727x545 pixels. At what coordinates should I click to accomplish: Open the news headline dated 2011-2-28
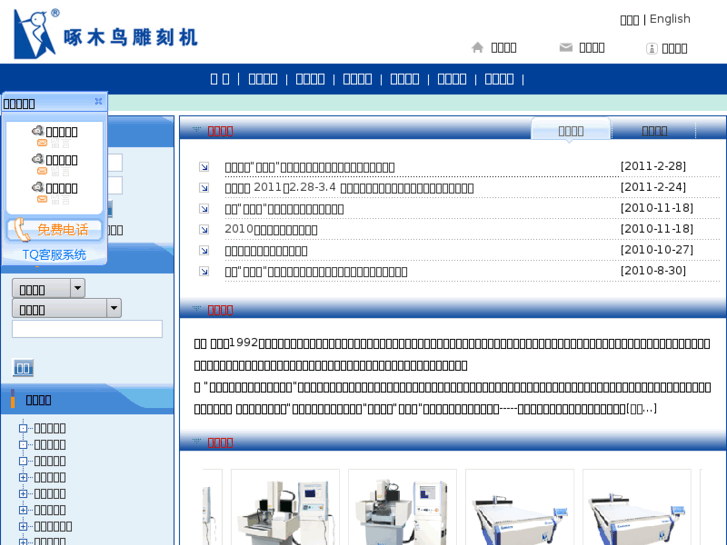(310, 167)
